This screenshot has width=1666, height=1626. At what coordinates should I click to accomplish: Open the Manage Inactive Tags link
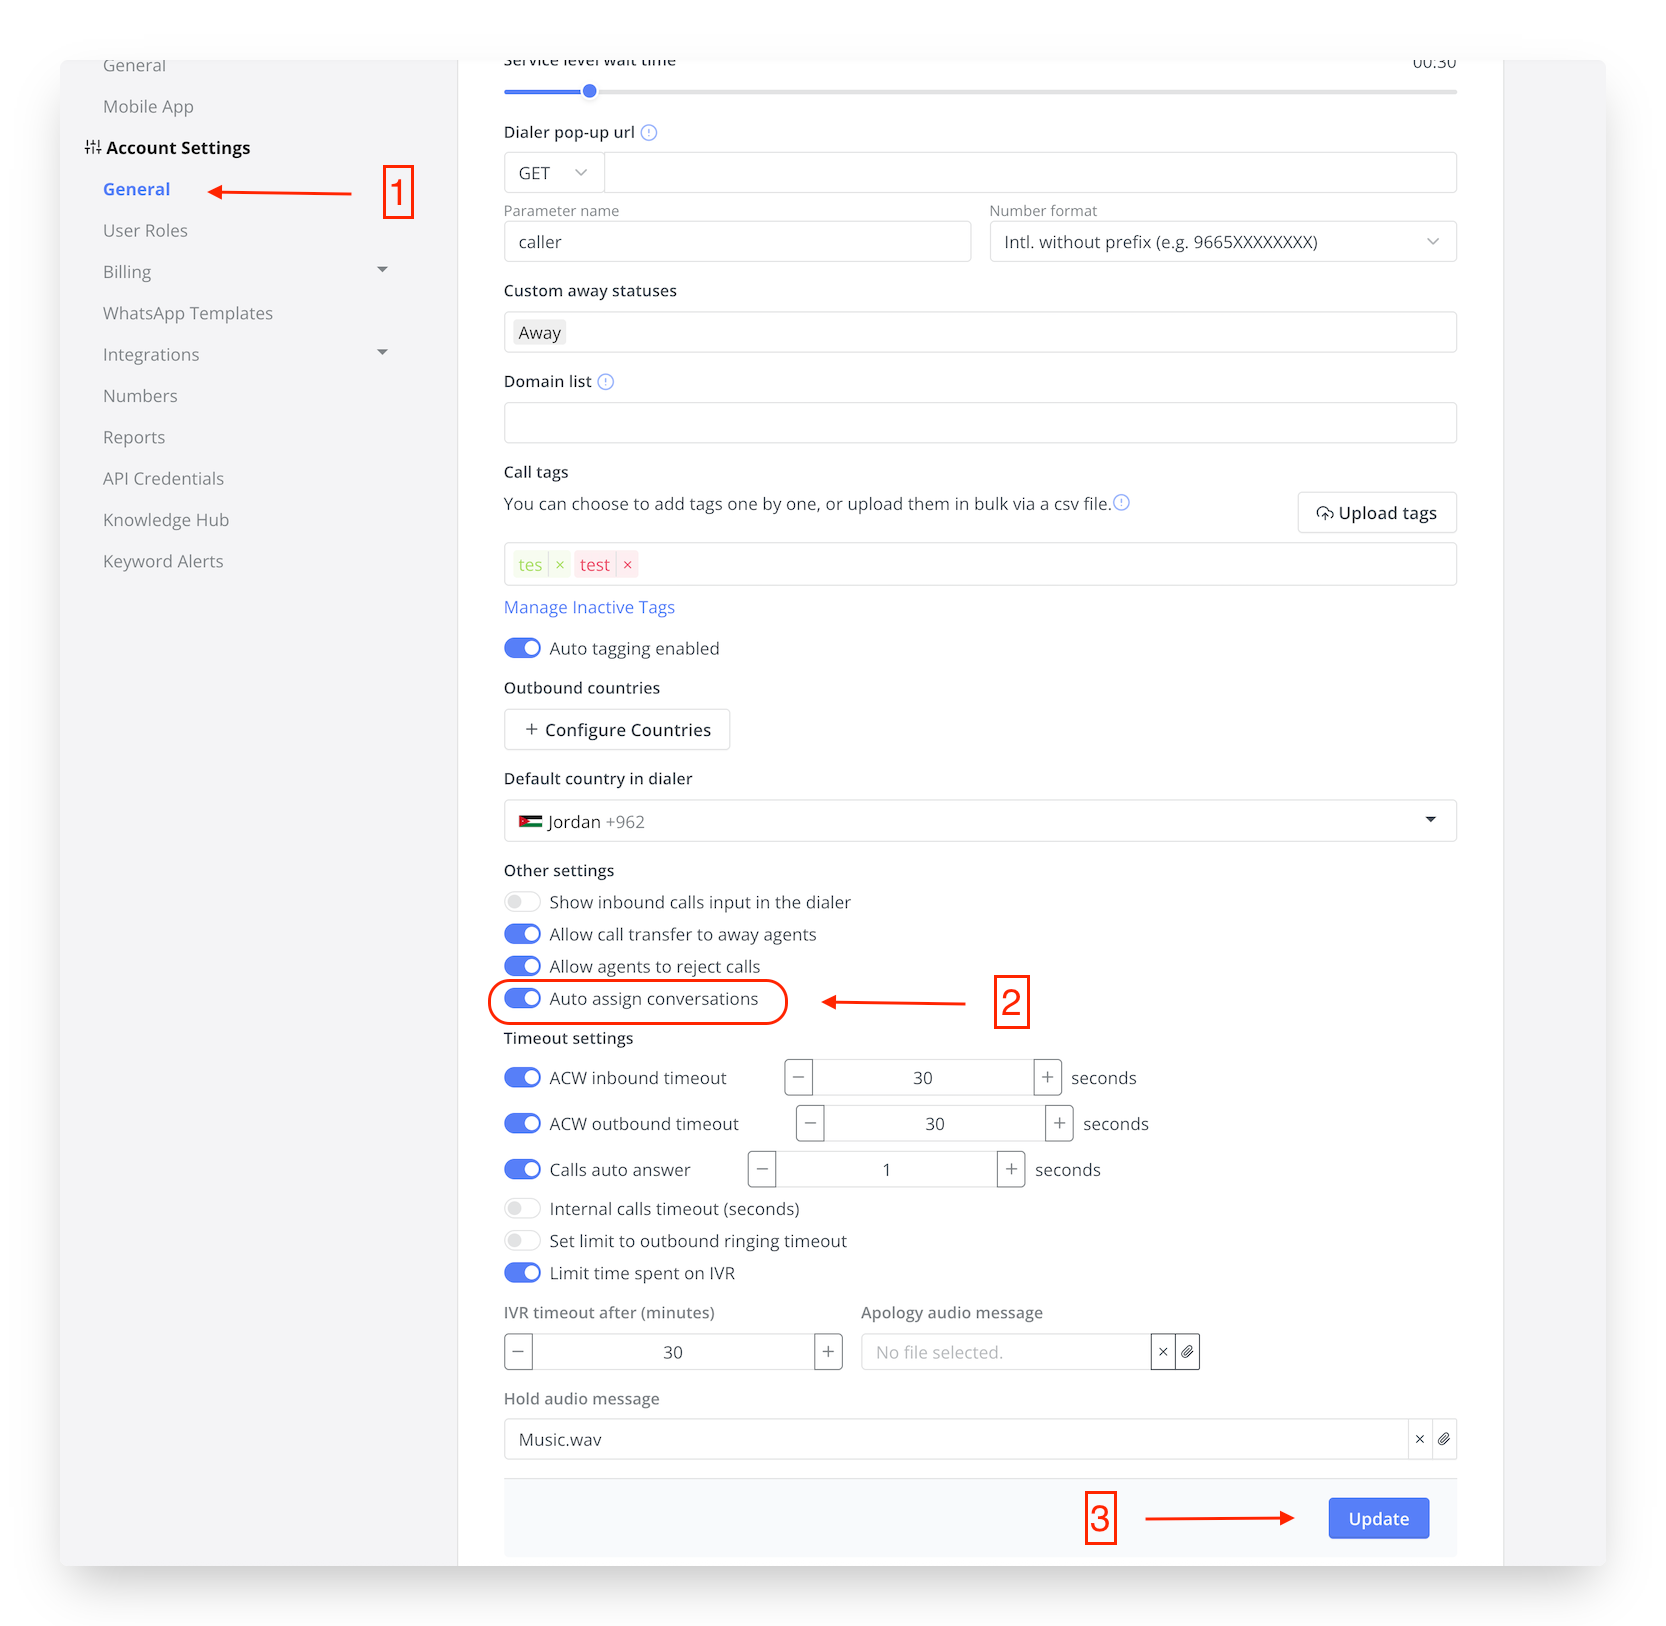coord(589,607)
